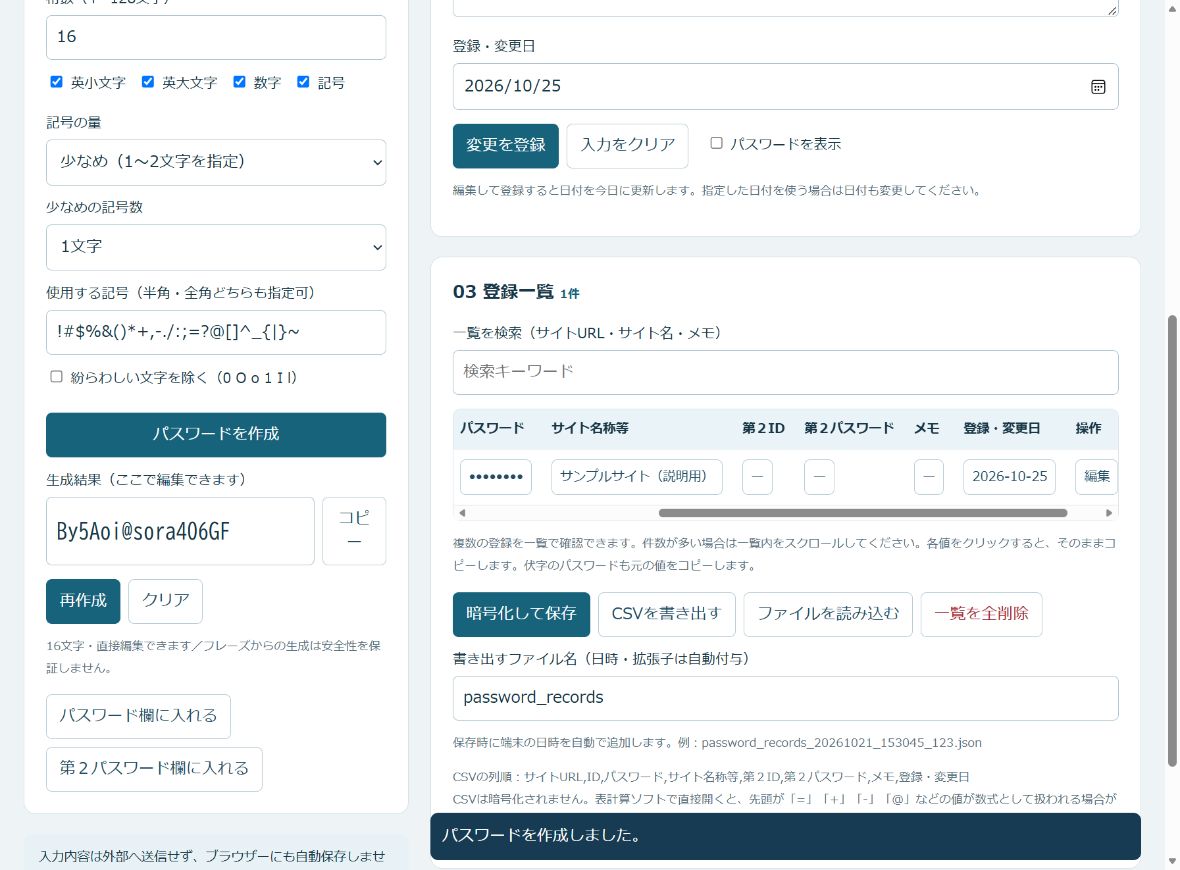Click the password length field showing 16

[x=216, y=37]
